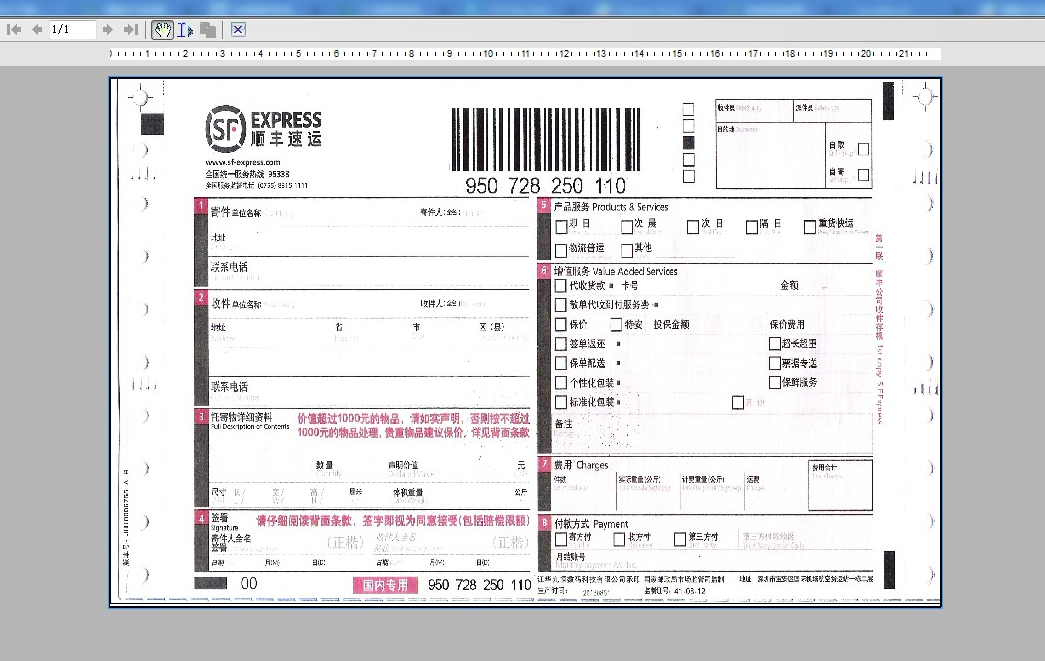Image resolution: width=1045 pixels, height=661 pixels.
Task: Click the 国内专用 pink label
Action: pos(385,585)
